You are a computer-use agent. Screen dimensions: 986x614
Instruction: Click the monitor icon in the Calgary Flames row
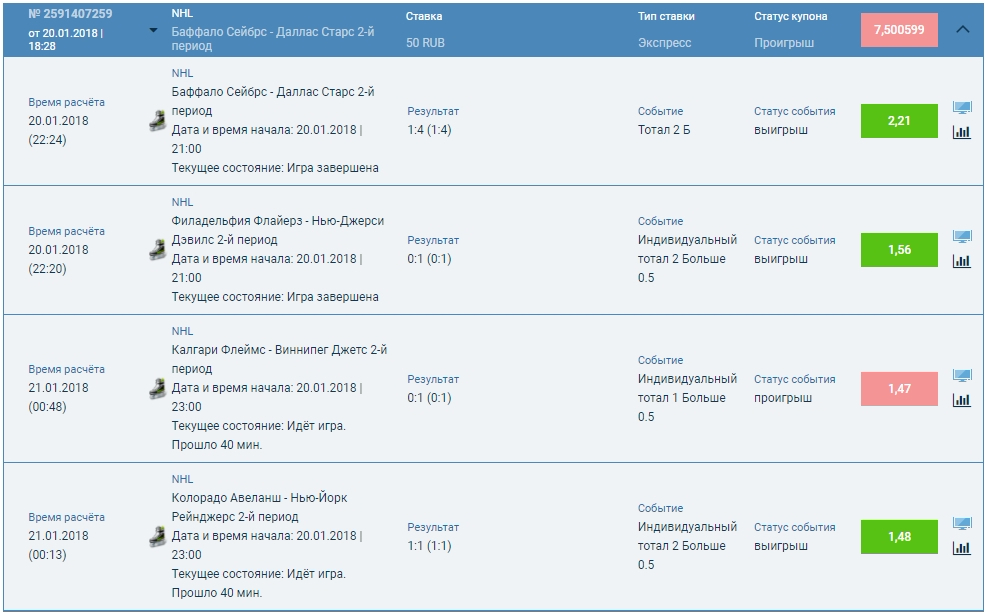click(x=961, y=376)
